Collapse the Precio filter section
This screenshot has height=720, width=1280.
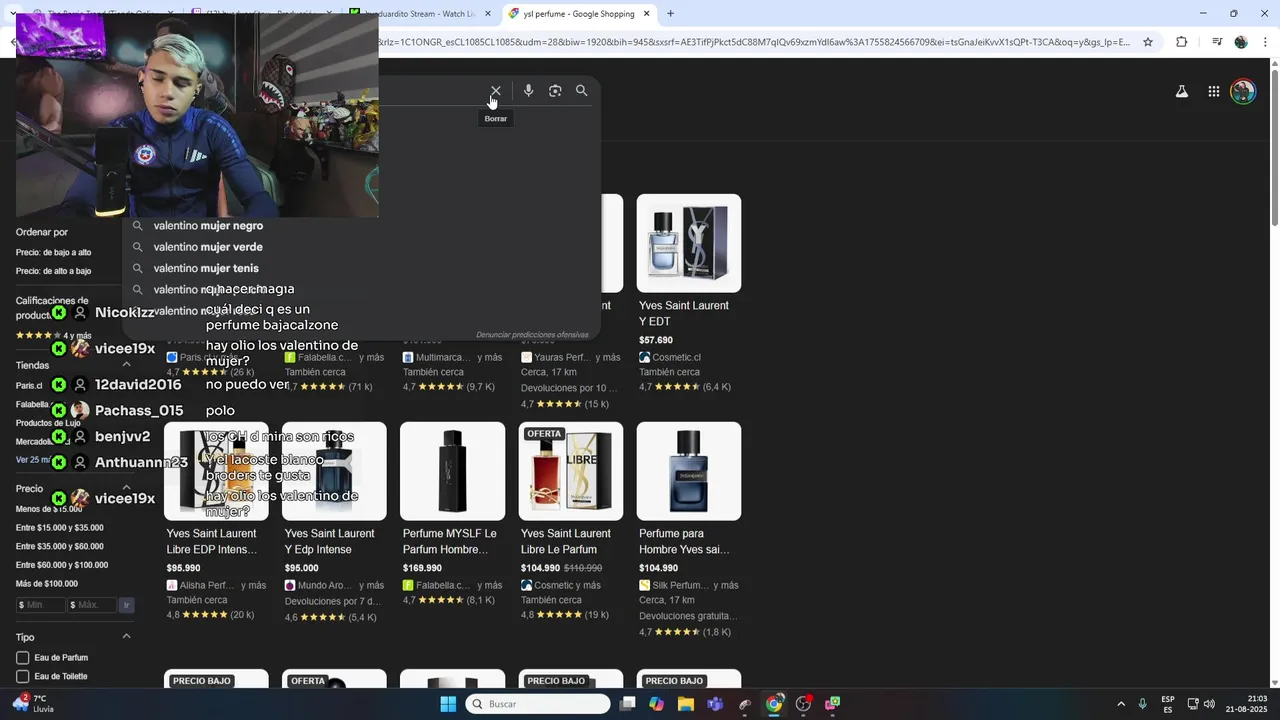pos(127,489)
